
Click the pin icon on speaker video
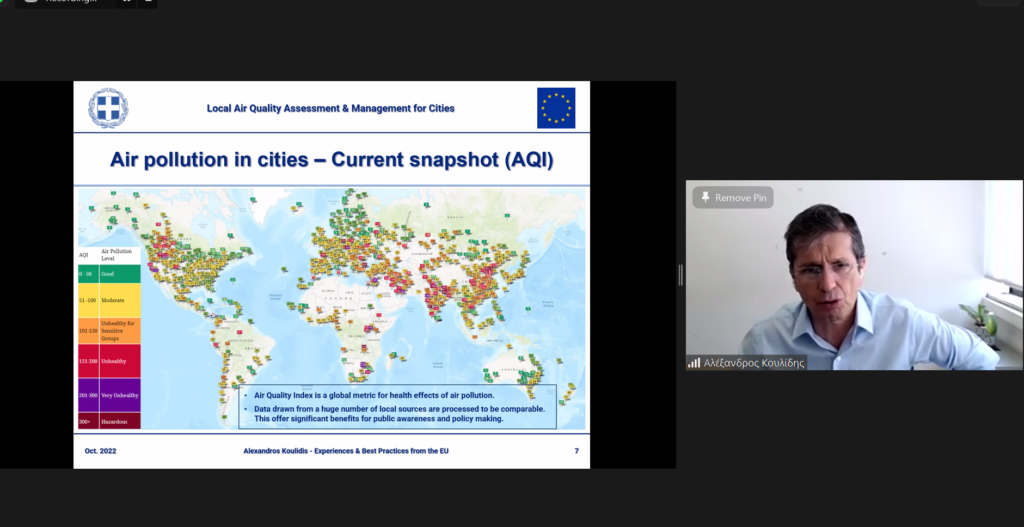[705, 197]
